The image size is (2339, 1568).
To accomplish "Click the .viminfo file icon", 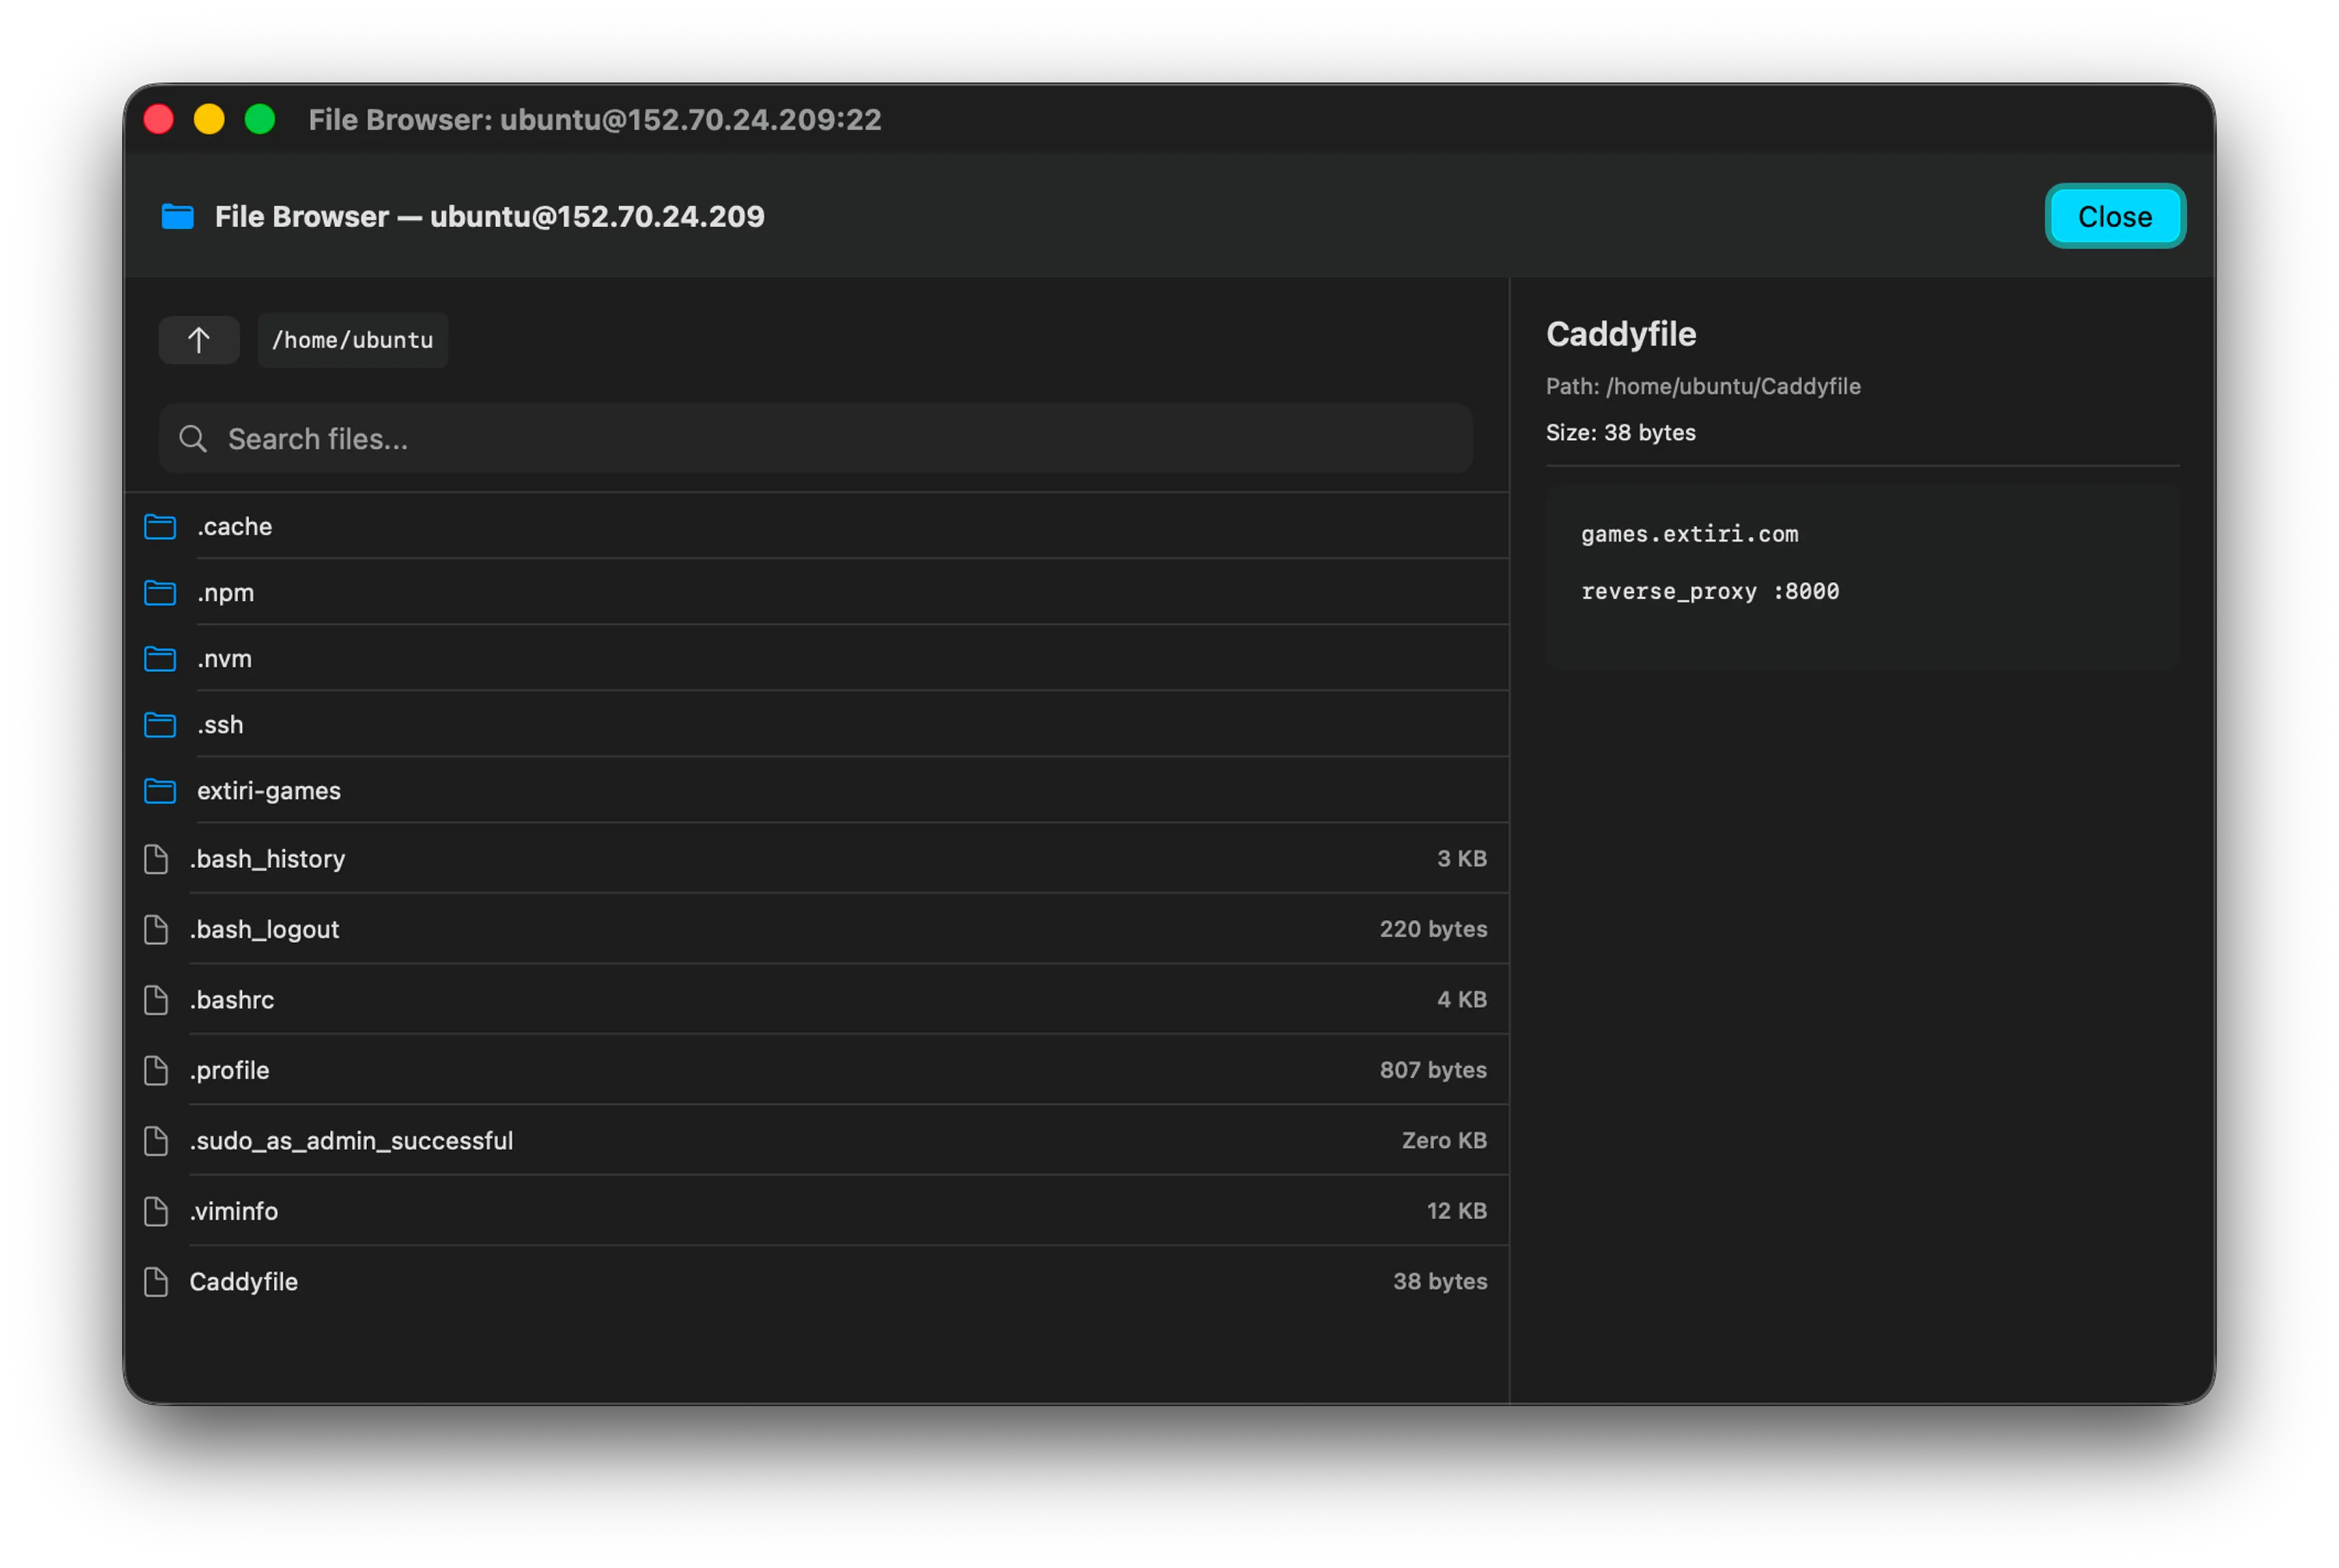I will pyautogui.click(x=156, y=1212).
